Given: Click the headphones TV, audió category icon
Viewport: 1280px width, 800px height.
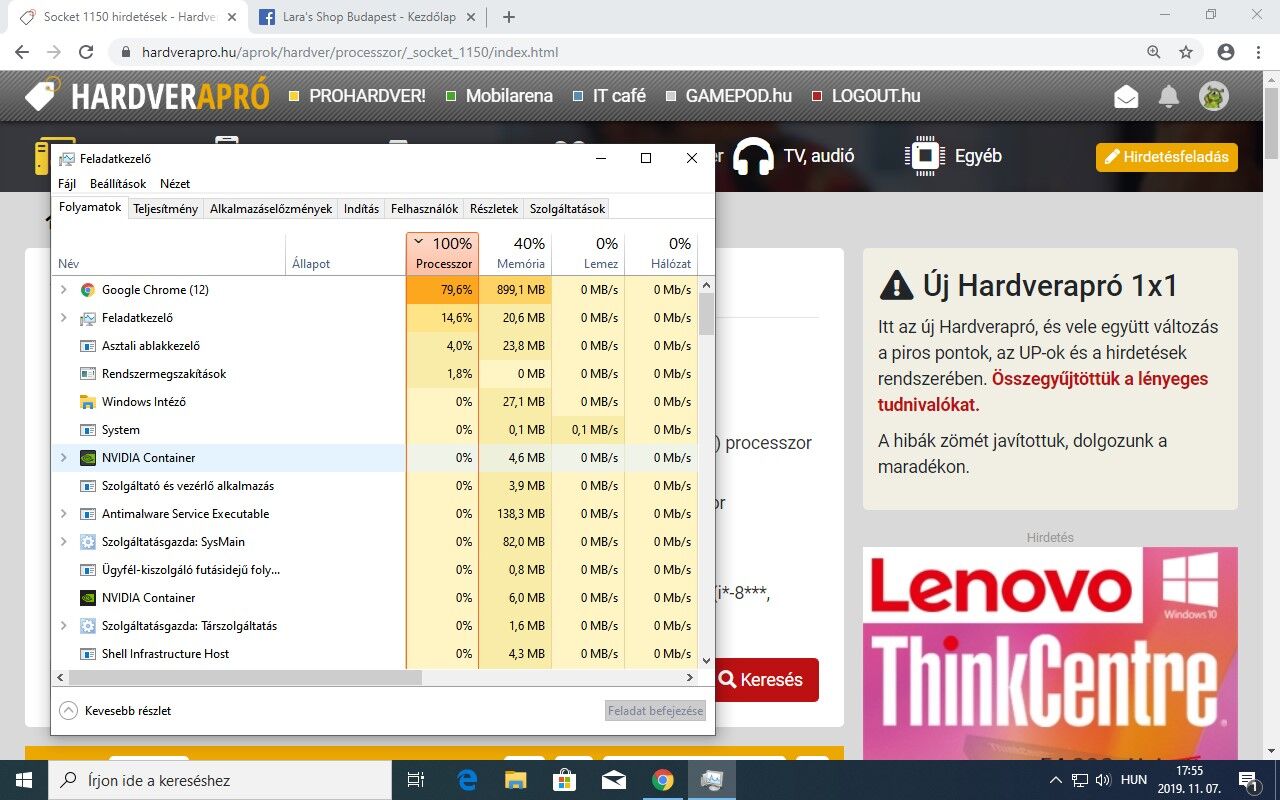Looking at the screenshot, I should 753,156.
